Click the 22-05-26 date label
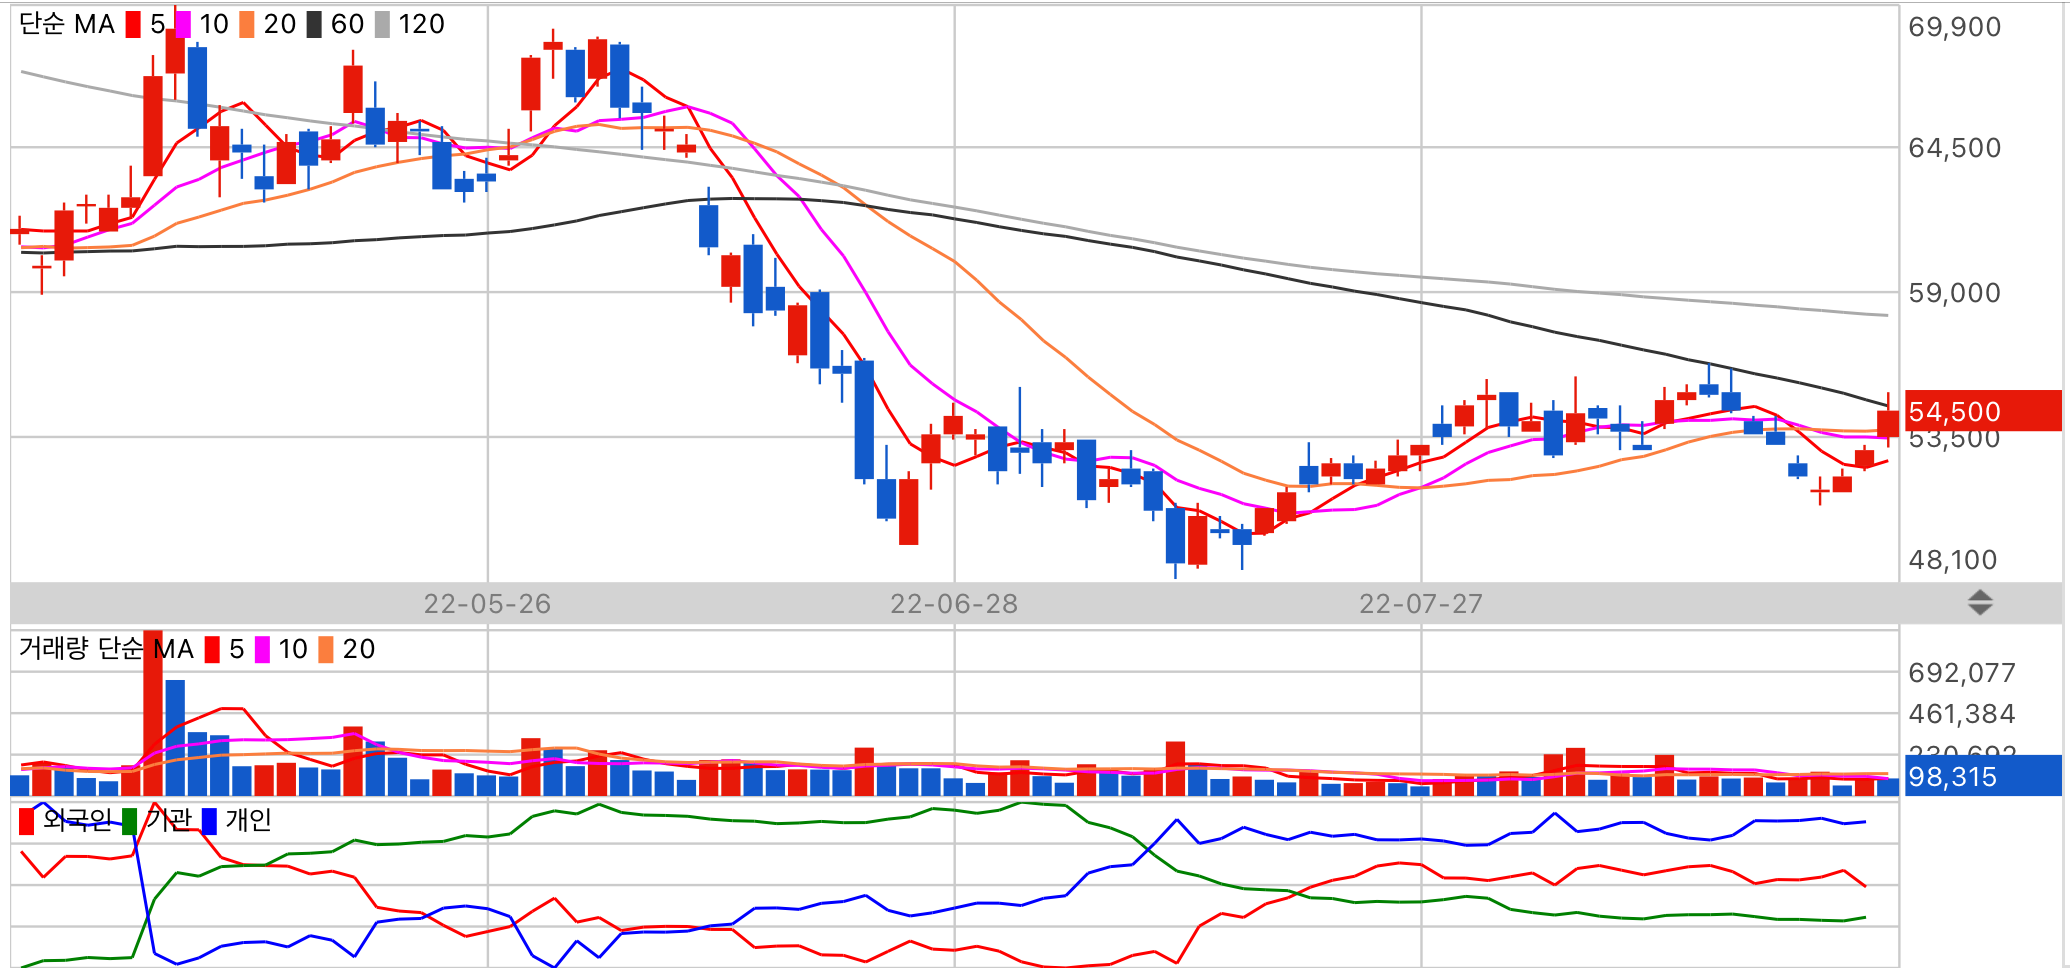Screen dimensions: 2070x976 coord(487,604)
